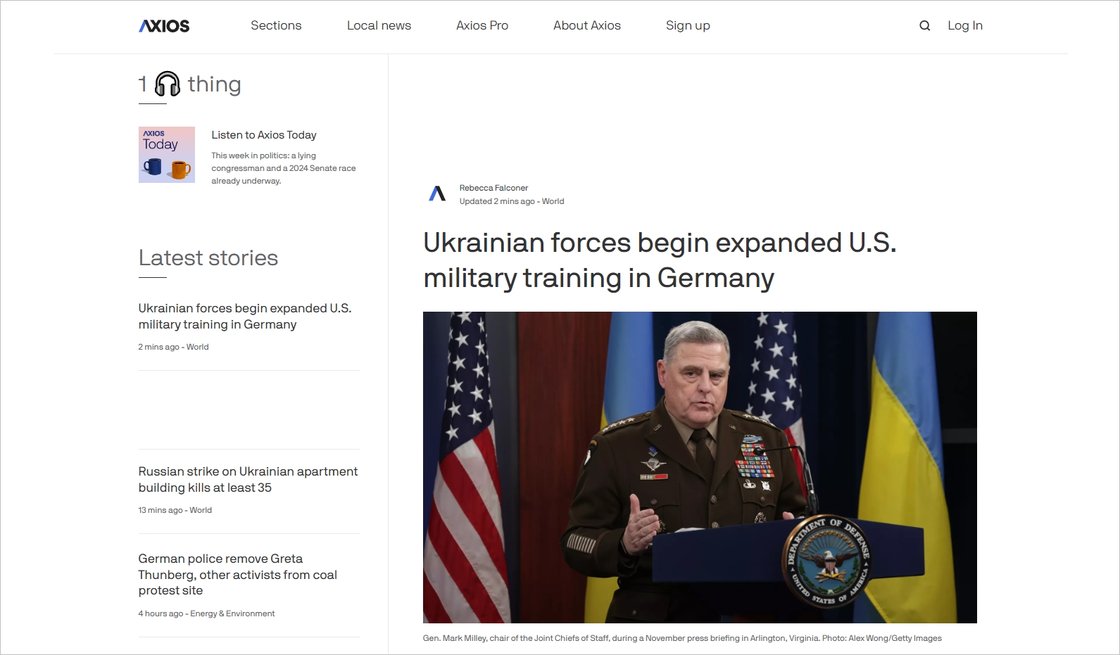Expand the Sections menu
This screenshot has height=655, width=1120.
point(276,26)
